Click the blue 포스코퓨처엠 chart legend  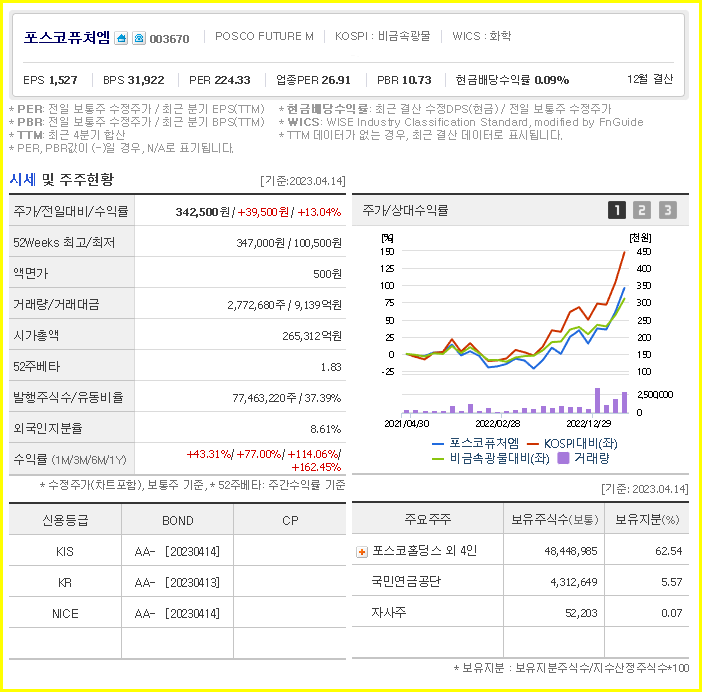click(475, 443)
